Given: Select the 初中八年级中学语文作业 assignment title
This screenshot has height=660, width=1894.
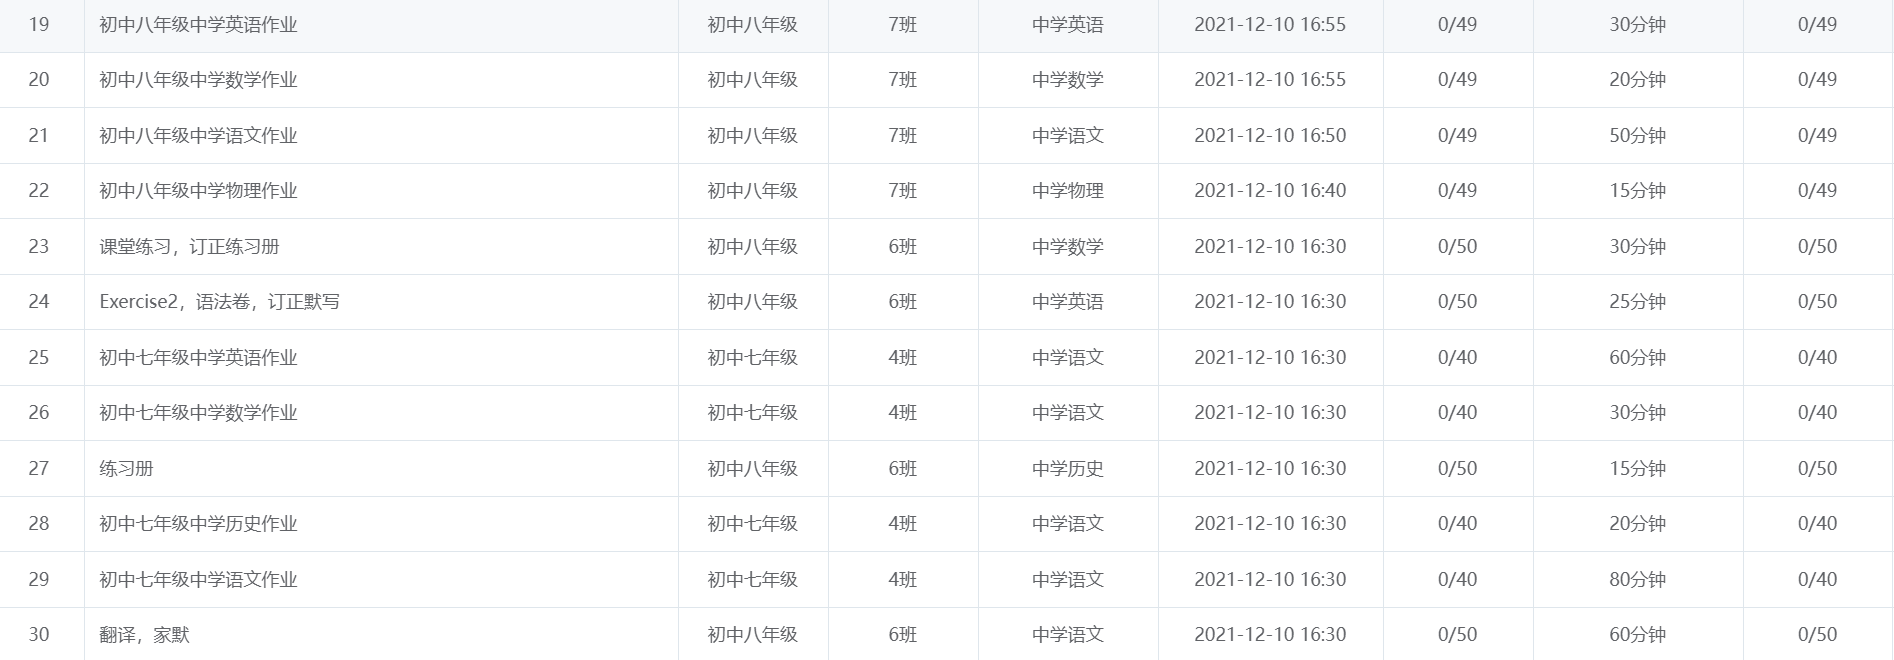Looking at the screenshot, I should point(198,136).
